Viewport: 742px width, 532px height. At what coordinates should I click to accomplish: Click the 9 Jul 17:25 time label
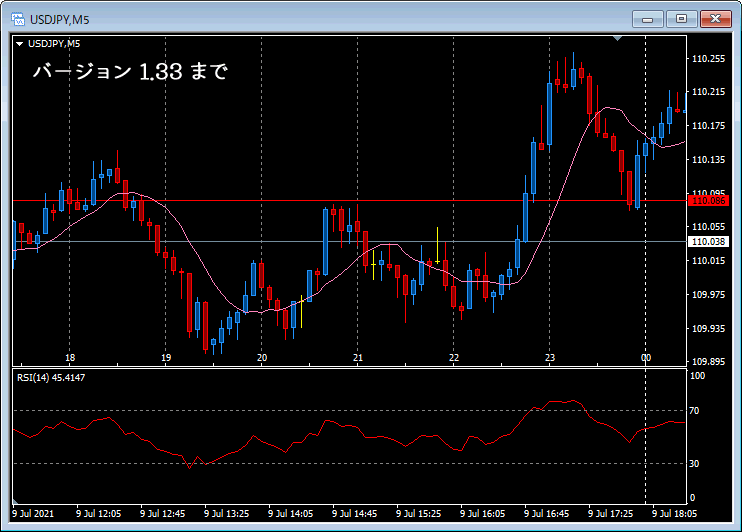click(x=610, y=514)
